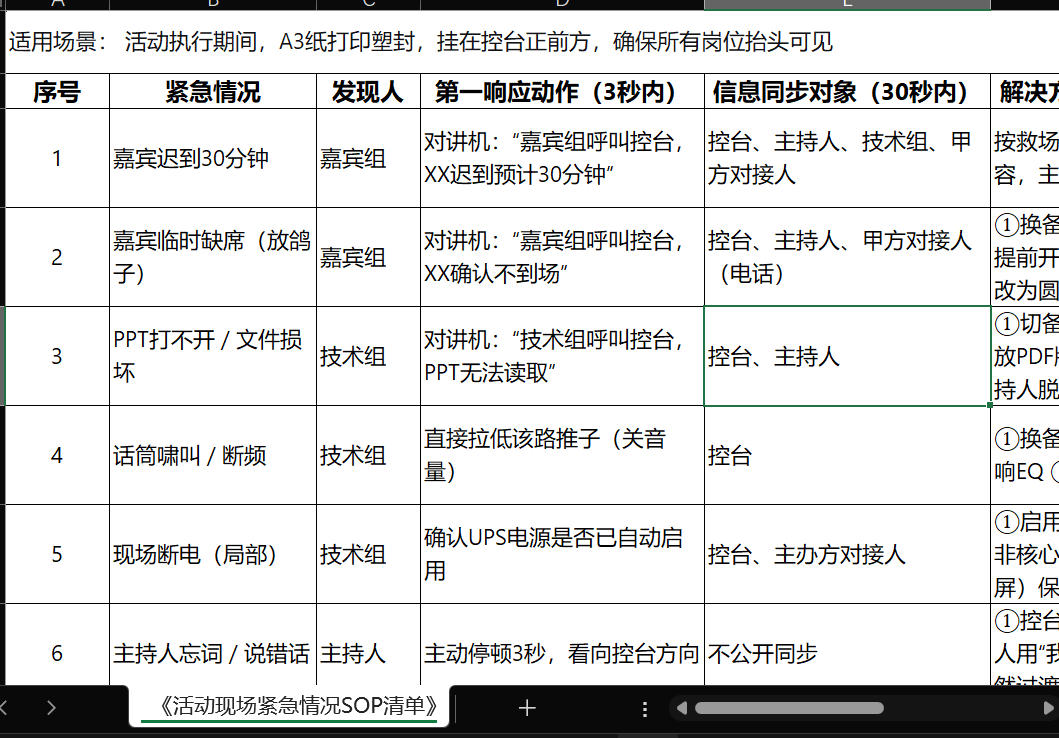This screenshot has width=1059, height=738.
Task: Select the 适用场景 description row
Action: point(532,42)
